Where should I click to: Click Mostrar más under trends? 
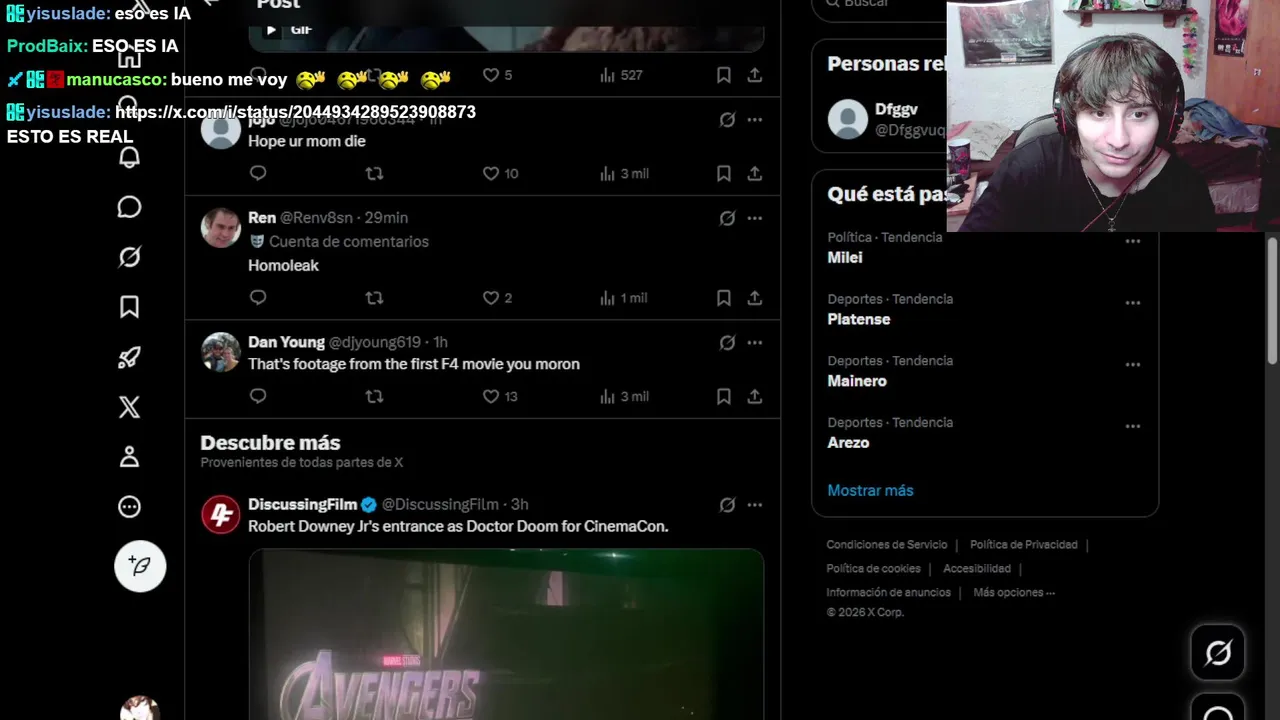pyautogui.click(x=870, y=490)
